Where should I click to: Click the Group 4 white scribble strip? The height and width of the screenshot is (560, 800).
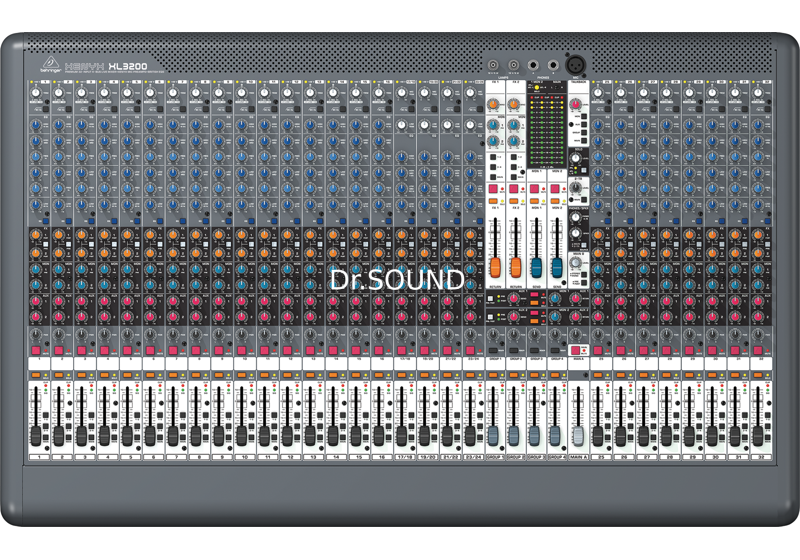pos(557,364)
